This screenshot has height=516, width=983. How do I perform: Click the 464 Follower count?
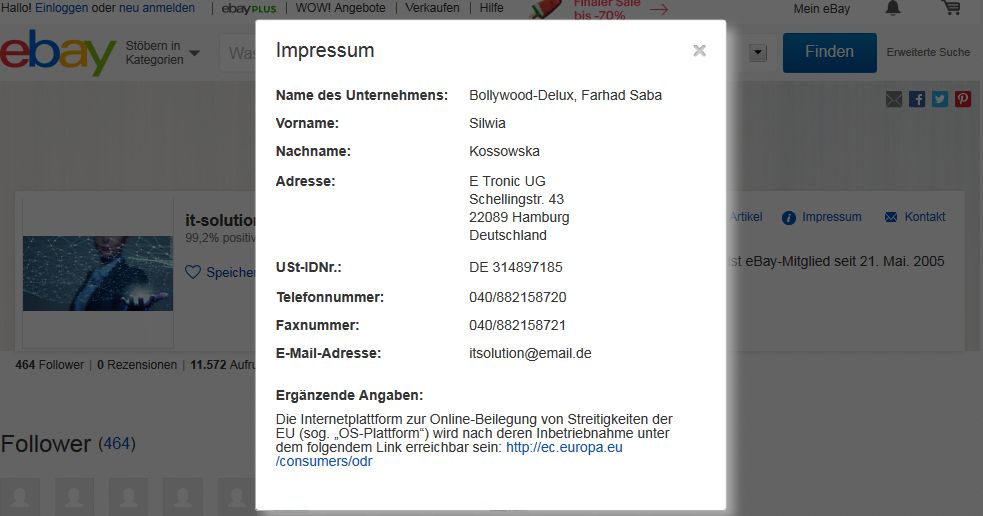[x=50, y=365]
